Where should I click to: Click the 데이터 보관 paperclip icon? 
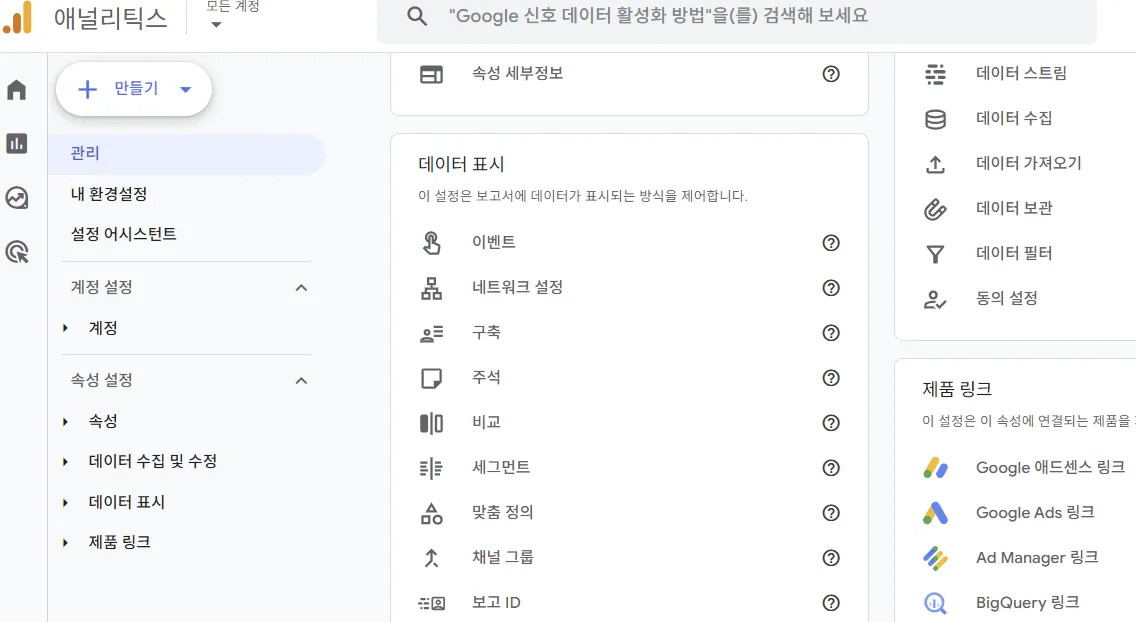pos(935,209)
